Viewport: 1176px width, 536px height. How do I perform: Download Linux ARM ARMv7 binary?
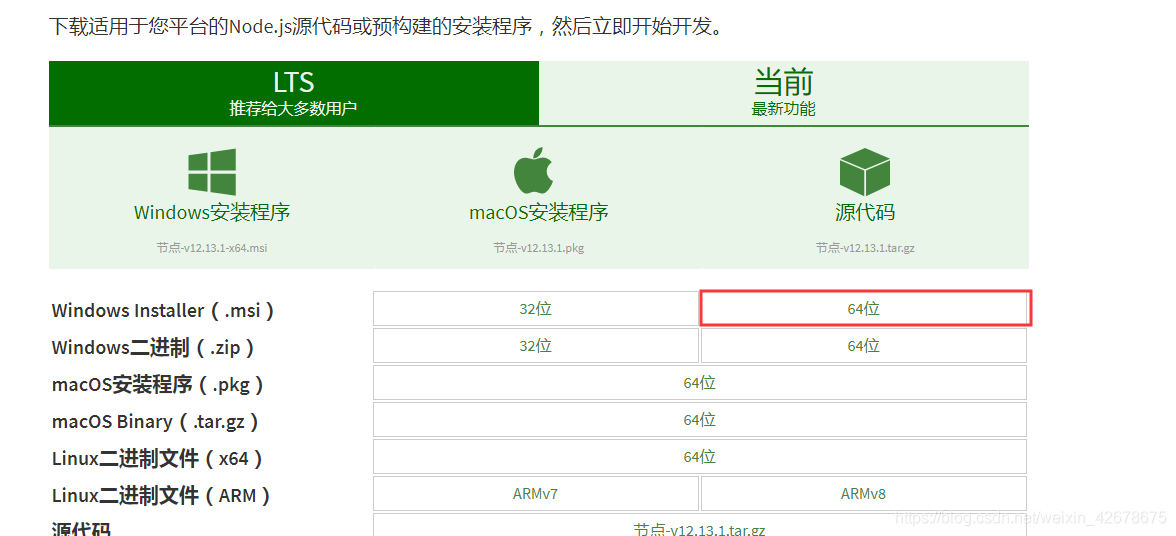[536, 493]
